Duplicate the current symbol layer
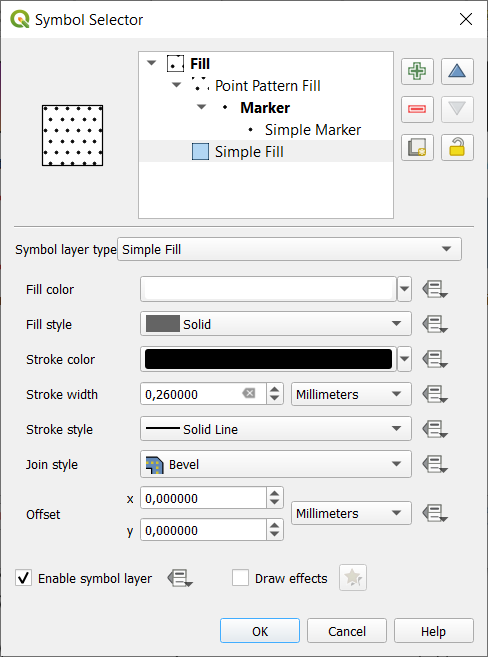The height and width of the screenshot is (657, 488). click(417, 147)
